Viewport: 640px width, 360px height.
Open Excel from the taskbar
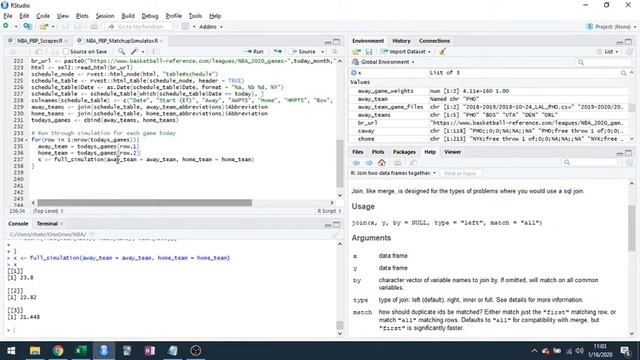[x=81, y=351]
